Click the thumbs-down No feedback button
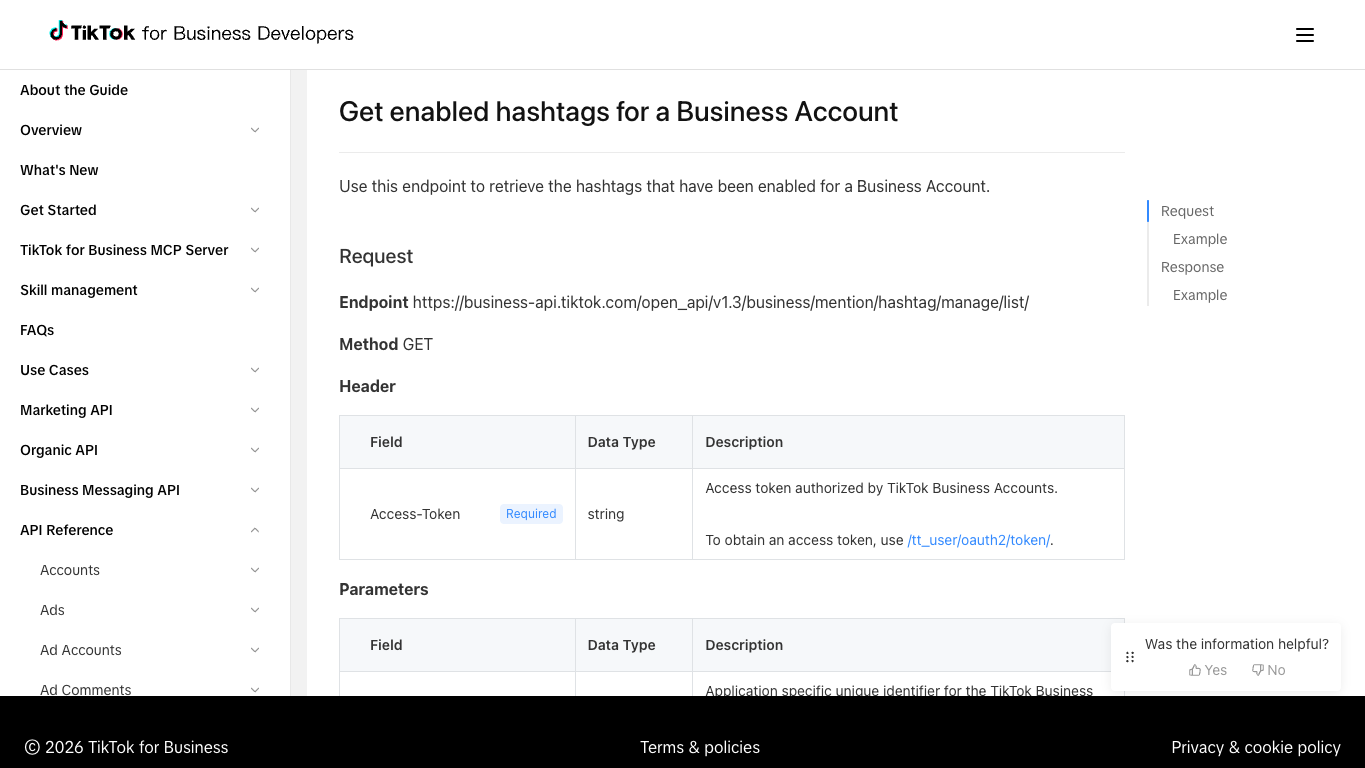 pyautogui.click(x=1268, y=670)
